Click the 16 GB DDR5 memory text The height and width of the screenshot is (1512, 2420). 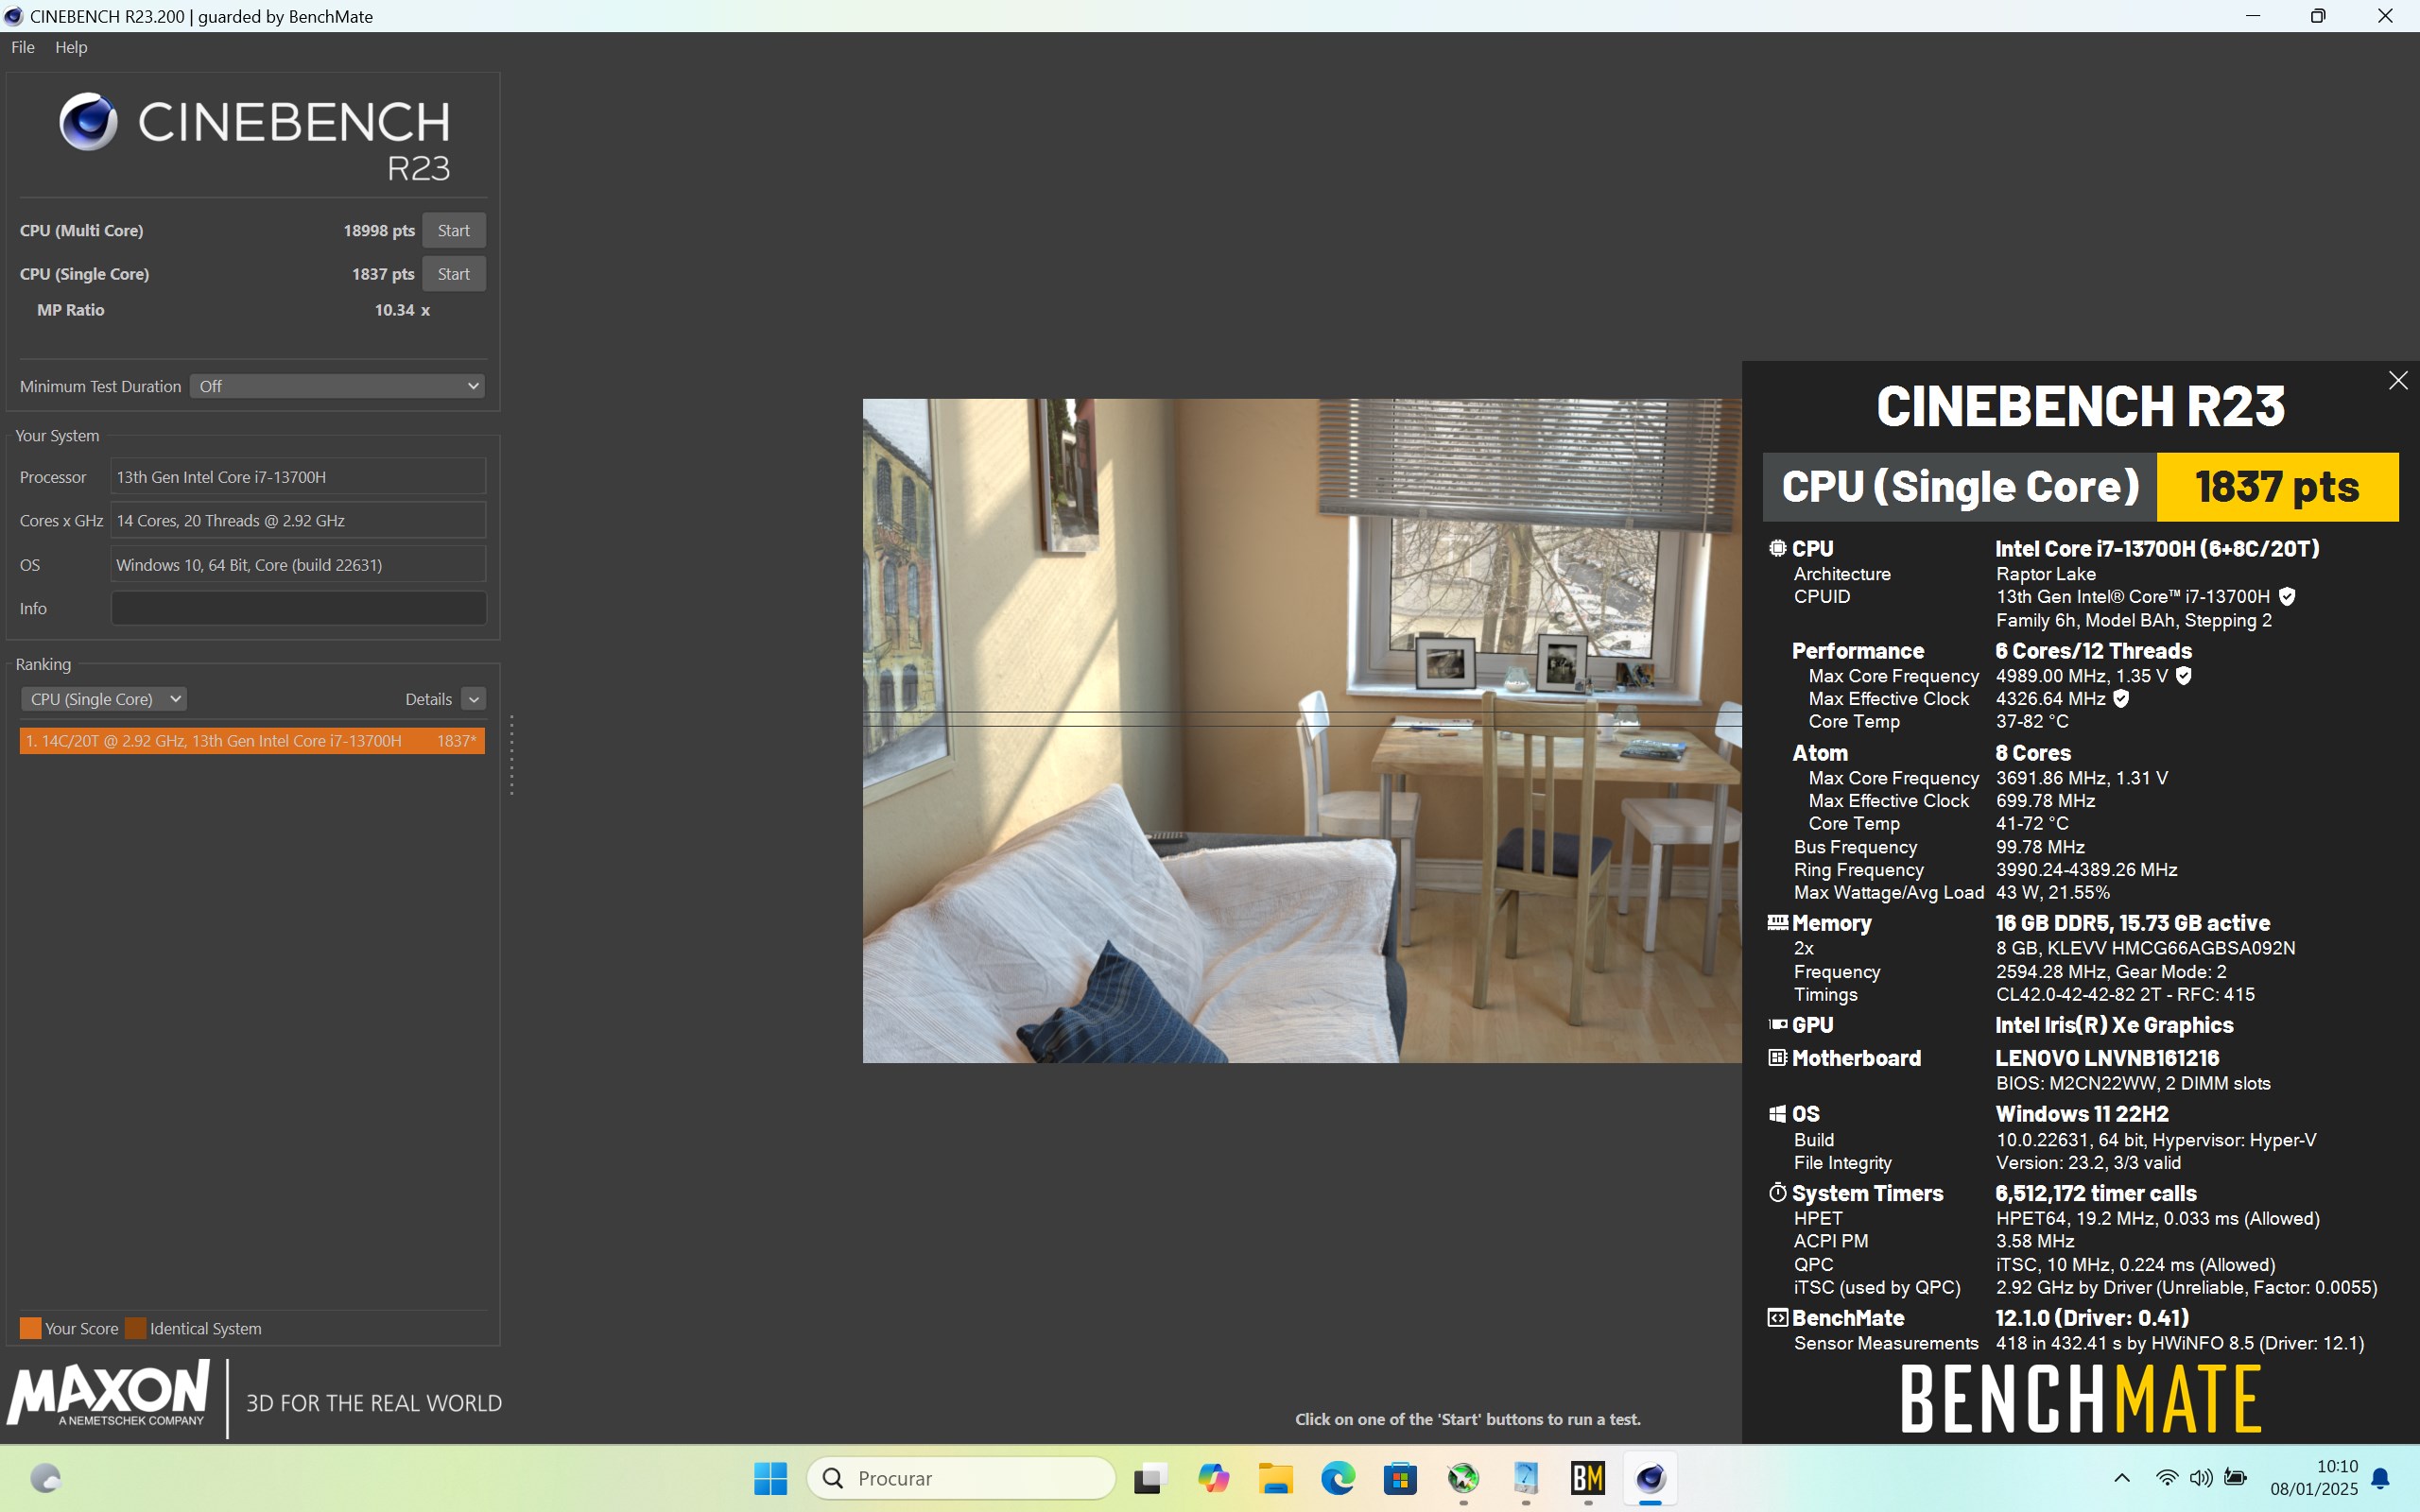coord(2132,923)
